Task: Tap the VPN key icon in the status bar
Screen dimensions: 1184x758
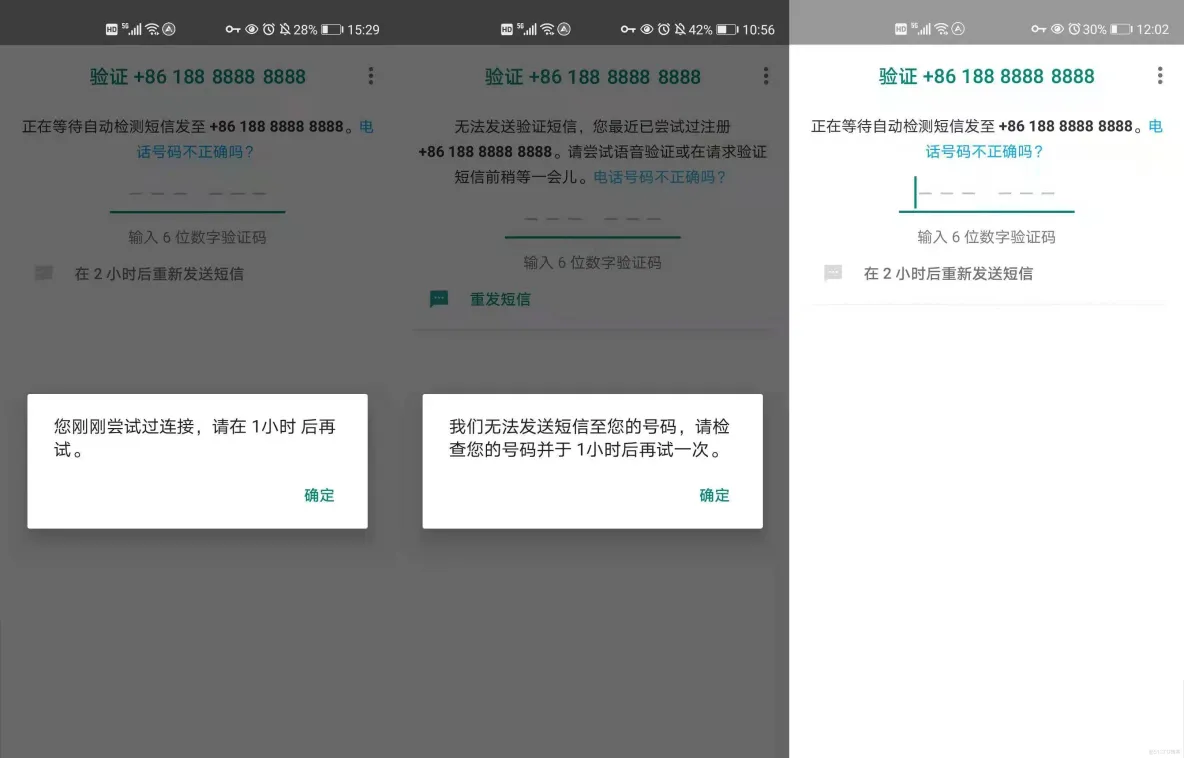Action: click(x=232, y=29)
